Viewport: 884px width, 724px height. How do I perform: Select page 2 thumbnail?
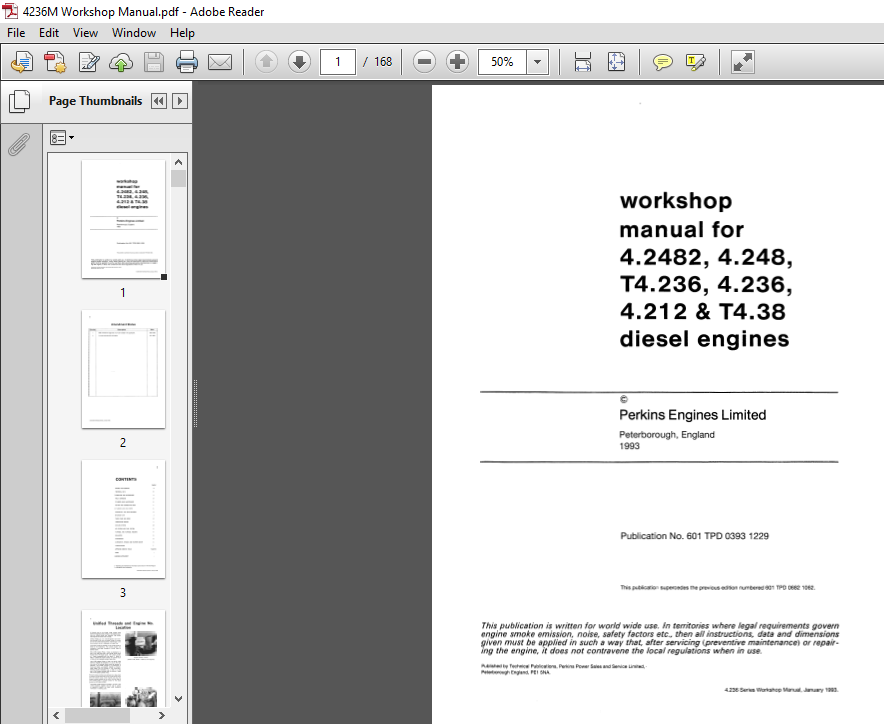[x=123, y=369]
